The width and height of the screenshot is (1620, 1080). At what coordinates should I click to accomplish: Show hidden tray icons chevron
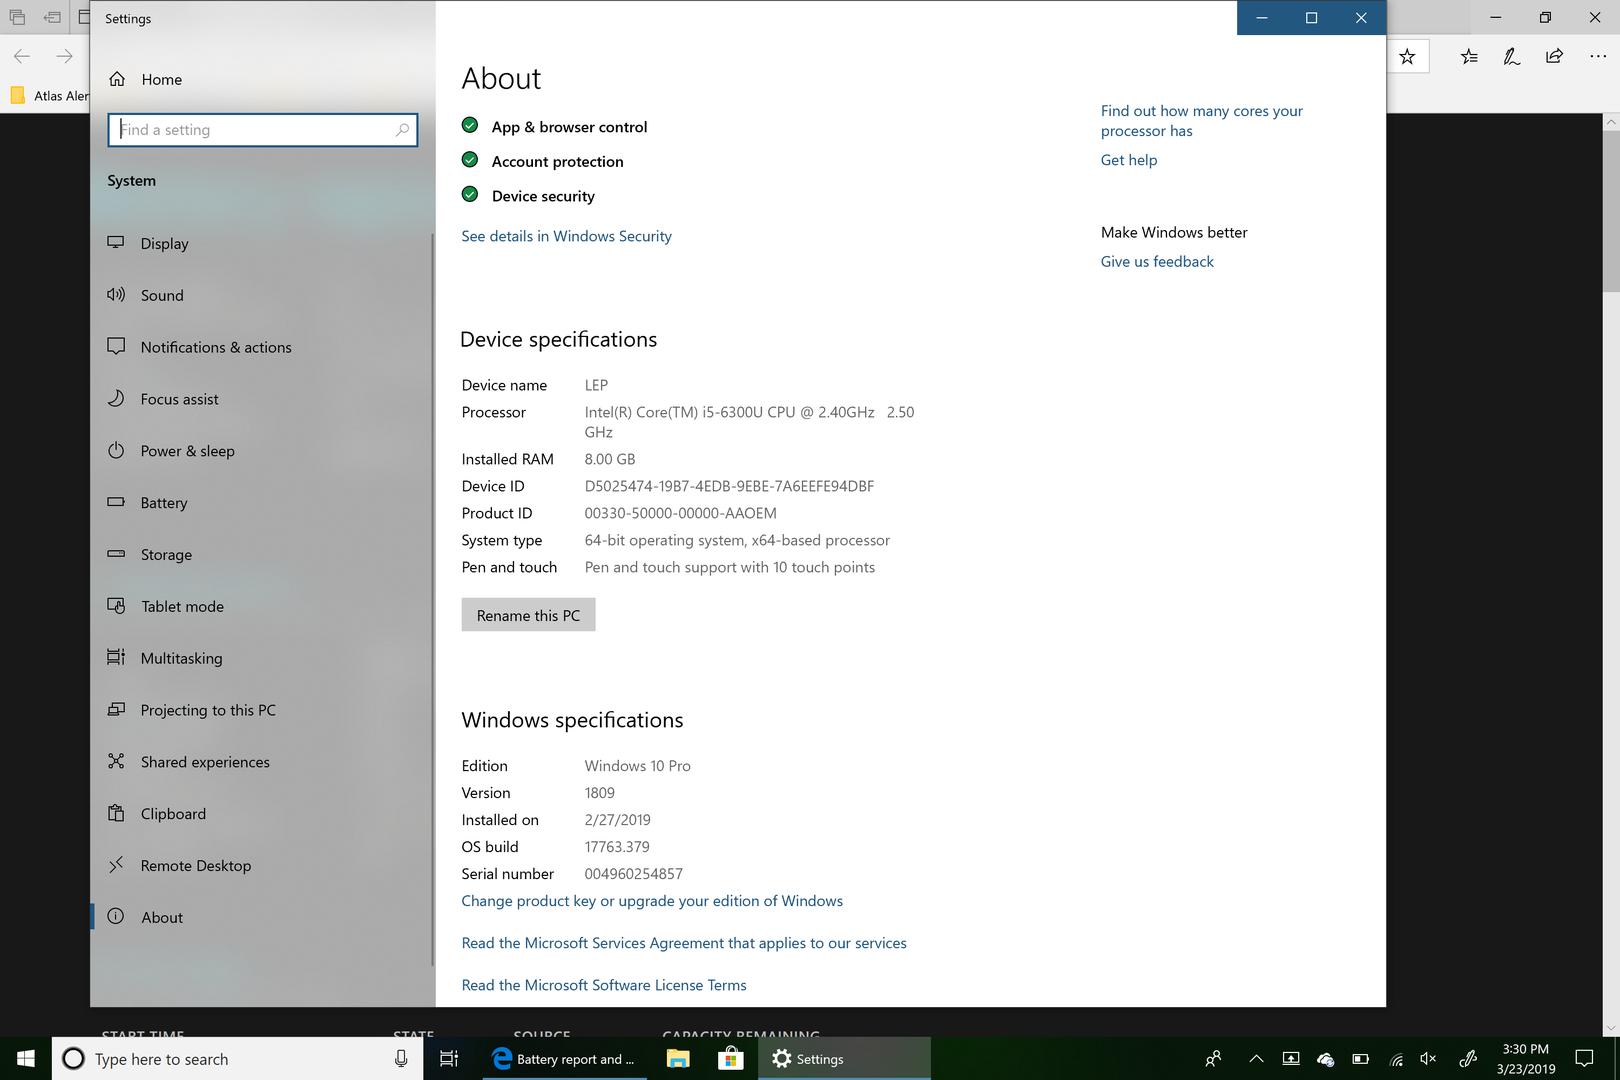coord(1256,1059)
